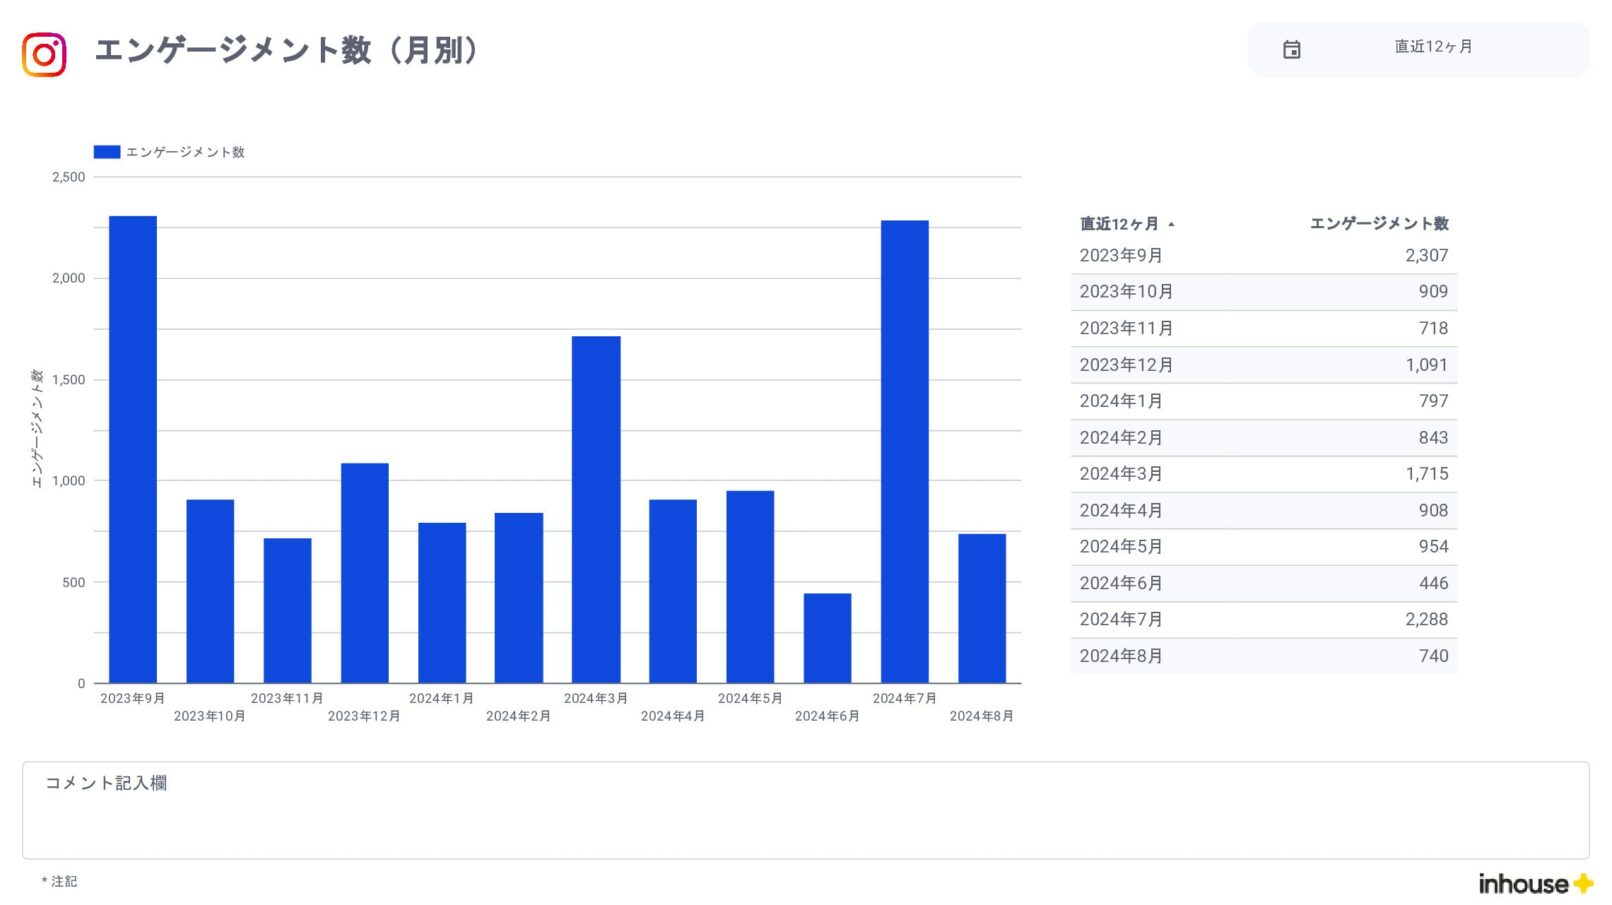Click the エンゲージメント数 legend label
1612x905 pixels.
click(x=185, y=152)
